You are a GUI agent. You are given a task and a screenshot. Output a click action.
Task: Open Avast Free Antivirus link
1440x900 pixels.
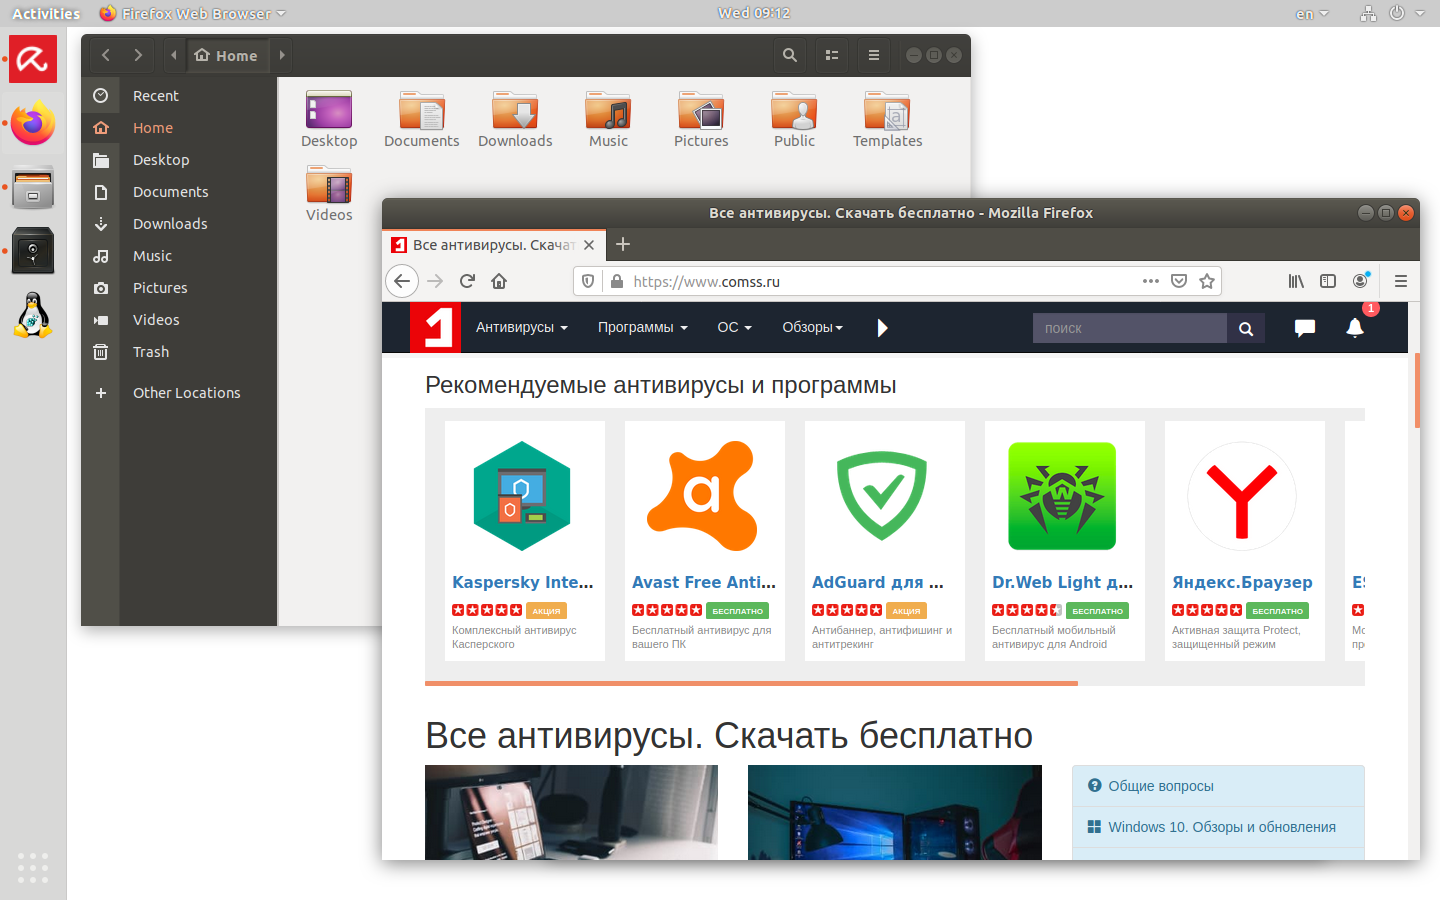click(x=704, y=582)
